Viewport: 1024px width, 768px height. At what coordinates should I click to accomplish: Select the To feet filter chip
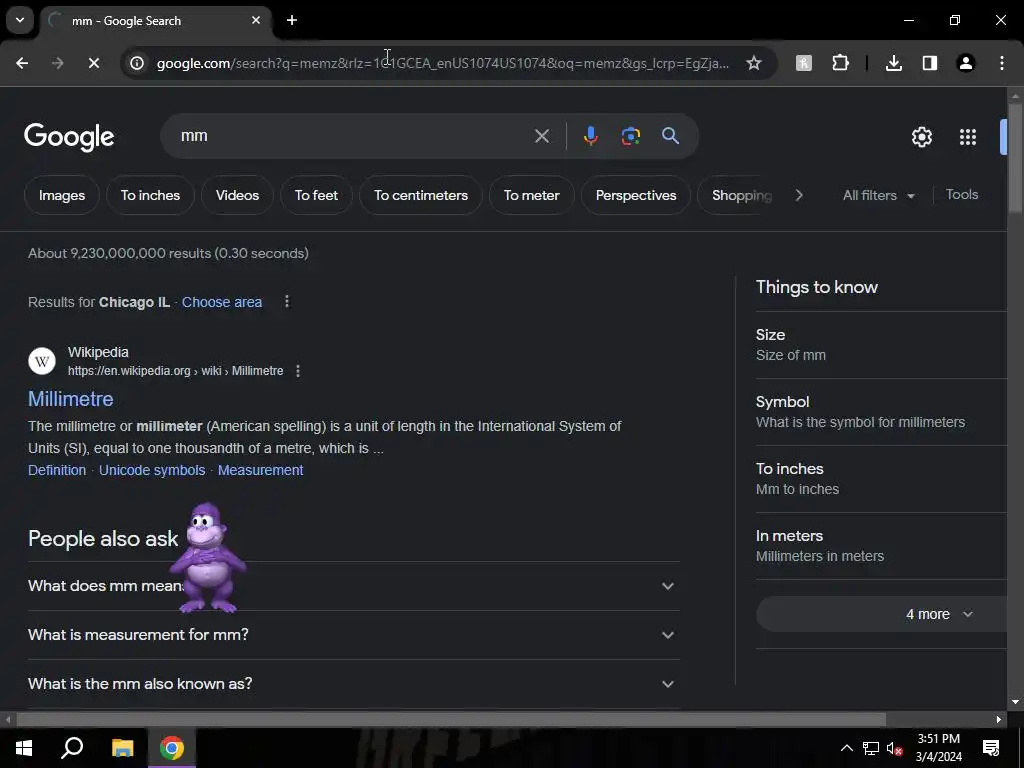(x=316, y=195)
